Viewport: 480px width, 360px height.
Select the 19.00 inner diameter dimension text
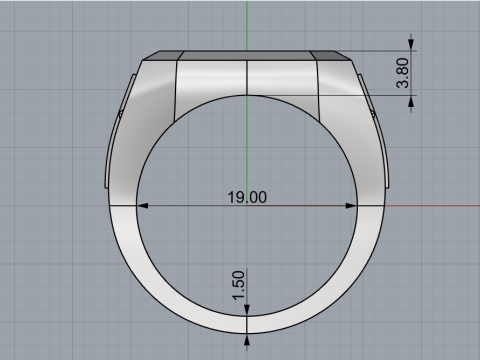(x=247, y=197)
